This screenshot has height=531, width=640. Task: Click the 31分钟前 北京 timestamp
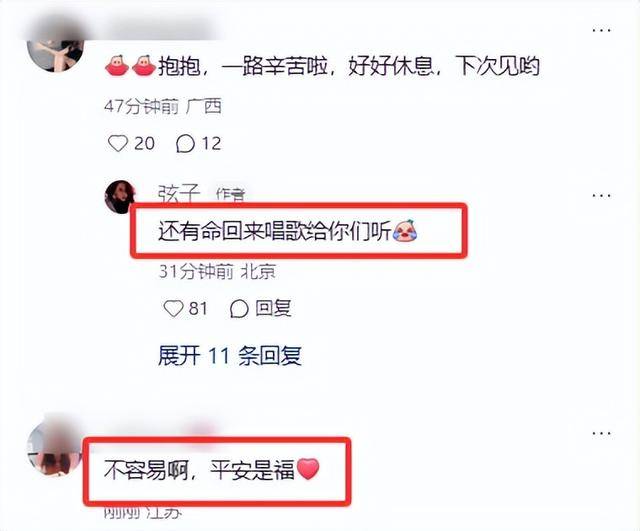pyautogui.click(x=217, y=271)
